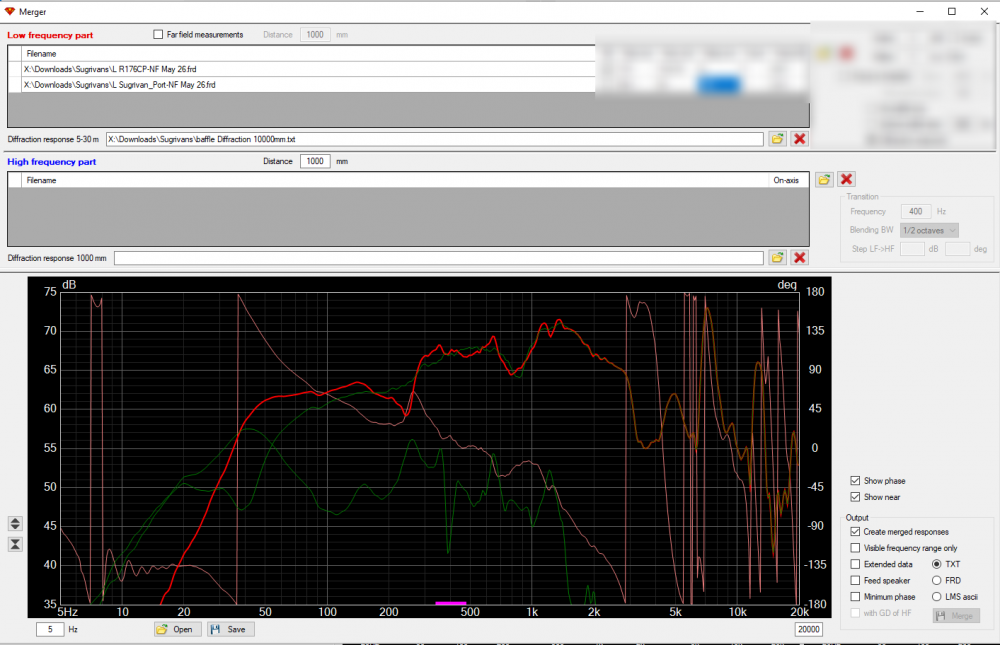
Task: Enable Far field measurements checkbox
Action: pos(158,35)
